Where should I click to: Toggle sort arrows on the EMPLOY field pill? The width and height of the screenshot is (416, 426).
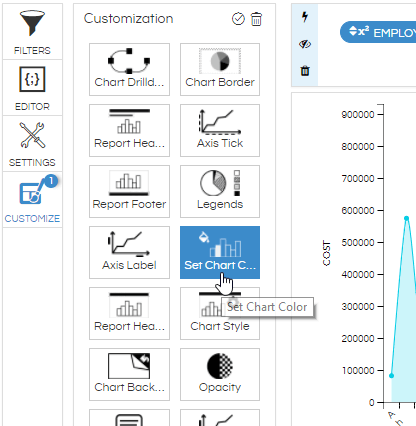pos(353,31)
